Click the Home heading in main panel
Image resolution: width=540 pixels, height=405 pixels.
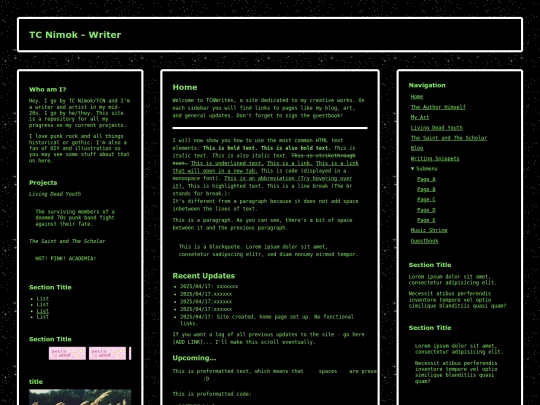[185, 87]
